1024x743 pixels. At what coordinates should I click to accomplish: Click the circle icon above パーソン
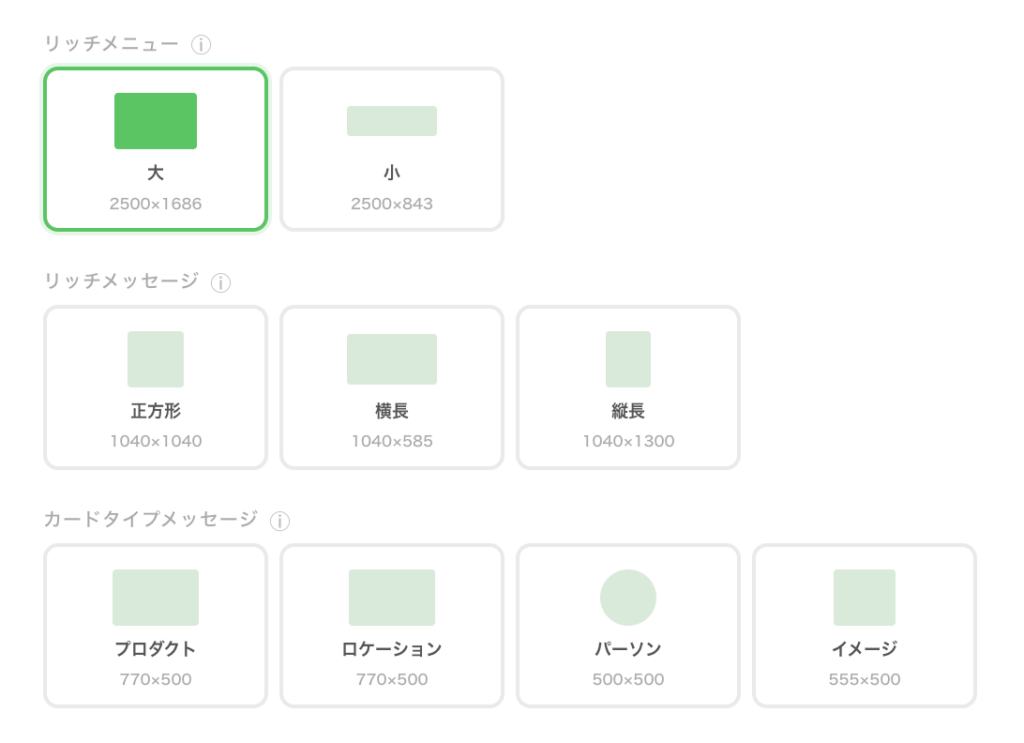click(627, 598)
